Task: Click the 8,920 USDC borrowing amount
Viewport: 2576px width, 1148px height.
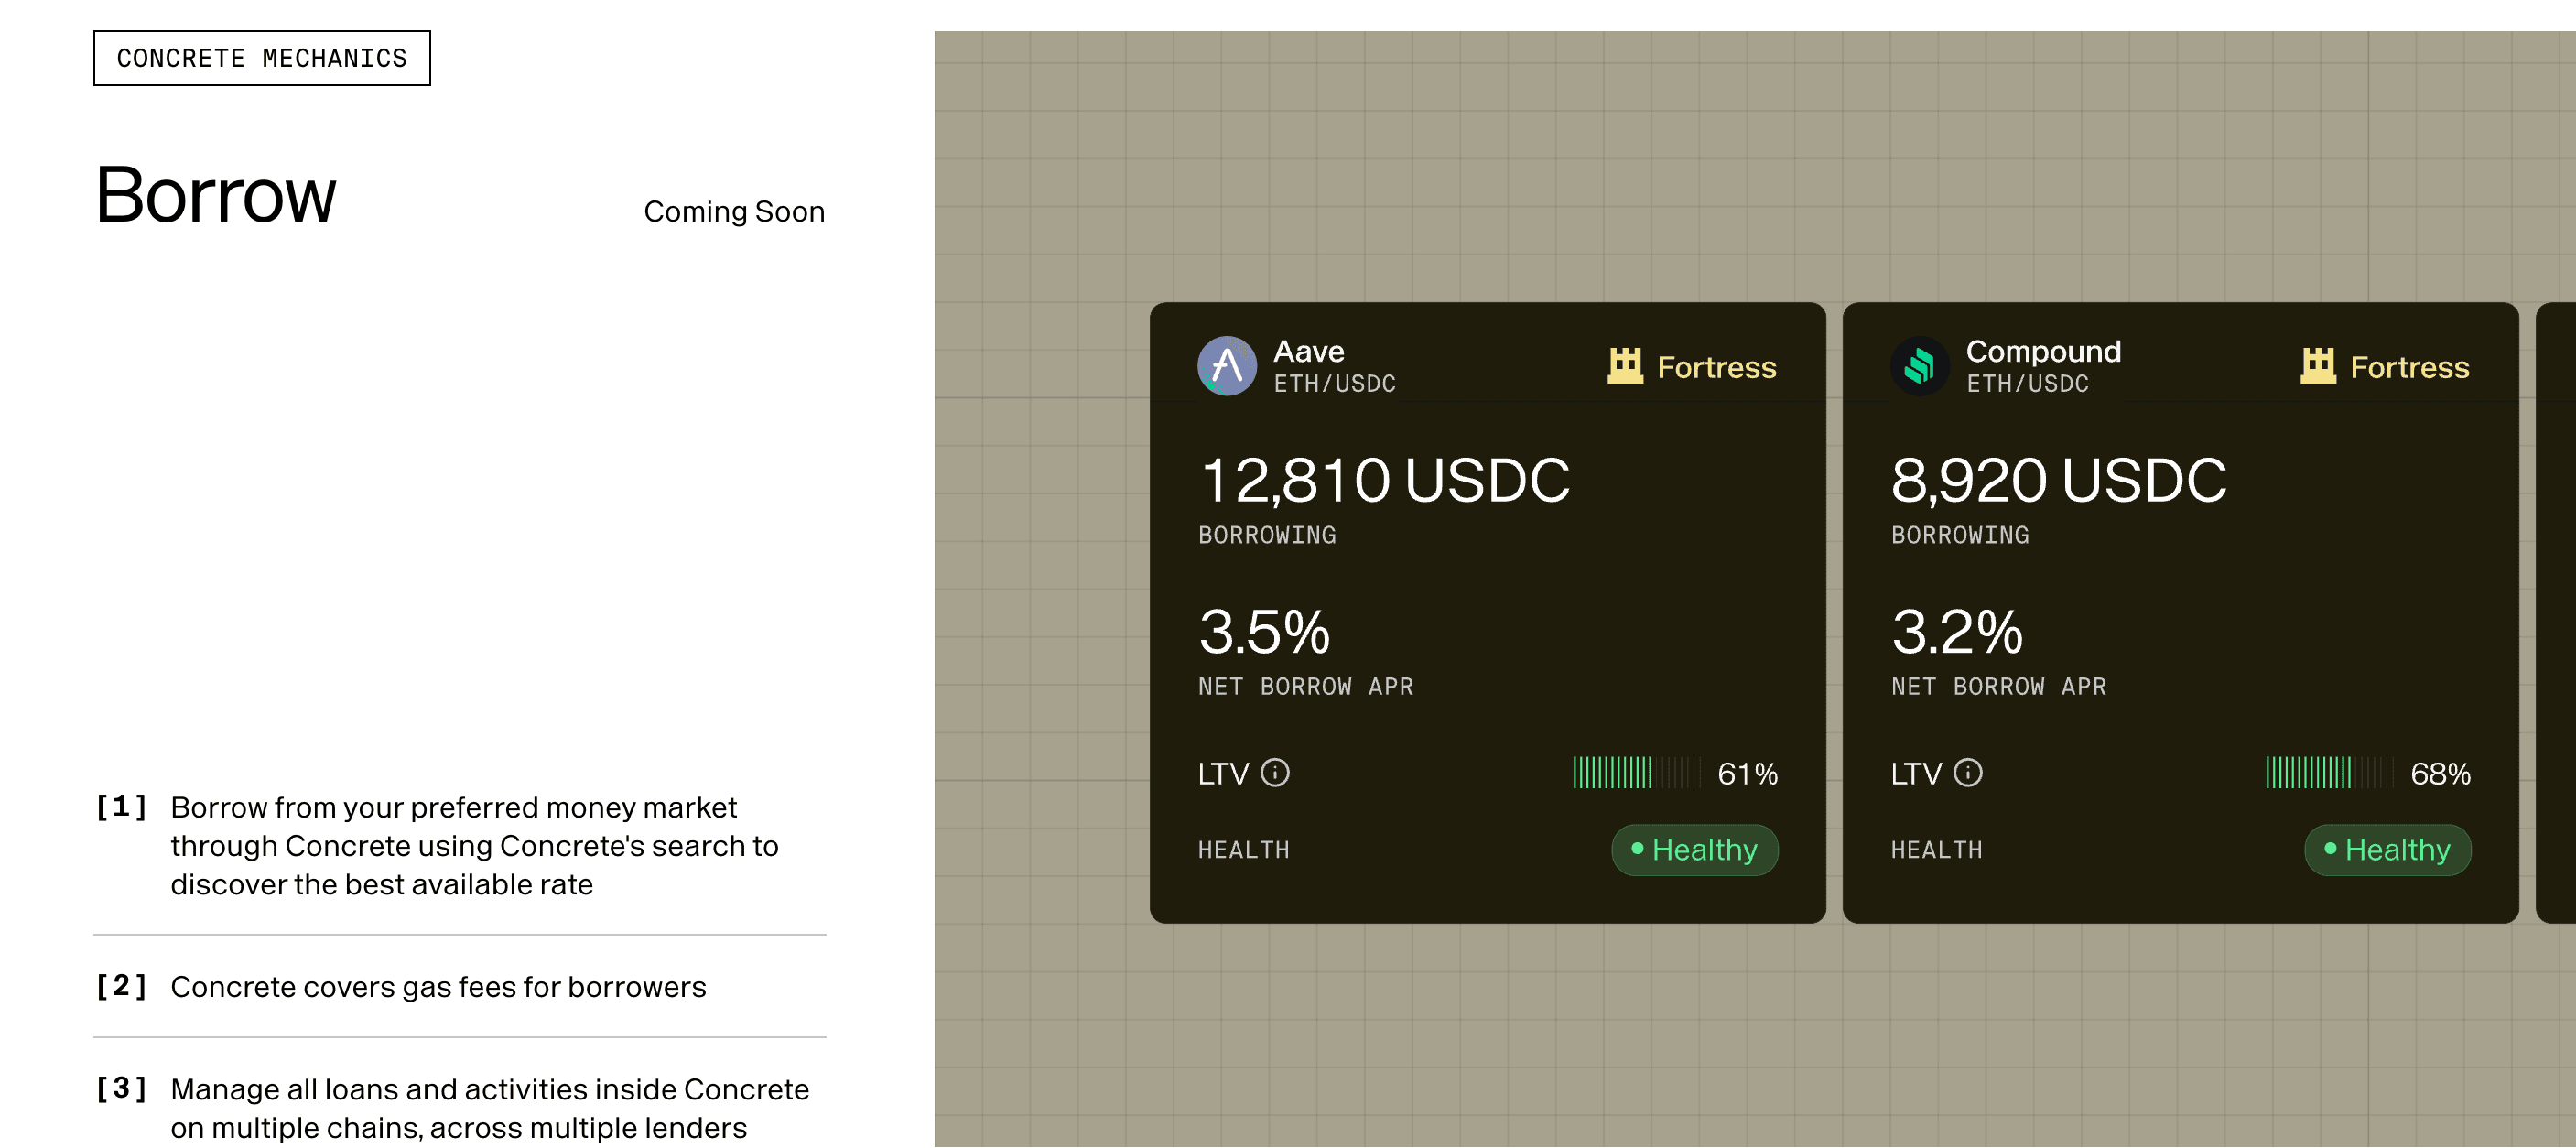Action: pos(2058,481)
